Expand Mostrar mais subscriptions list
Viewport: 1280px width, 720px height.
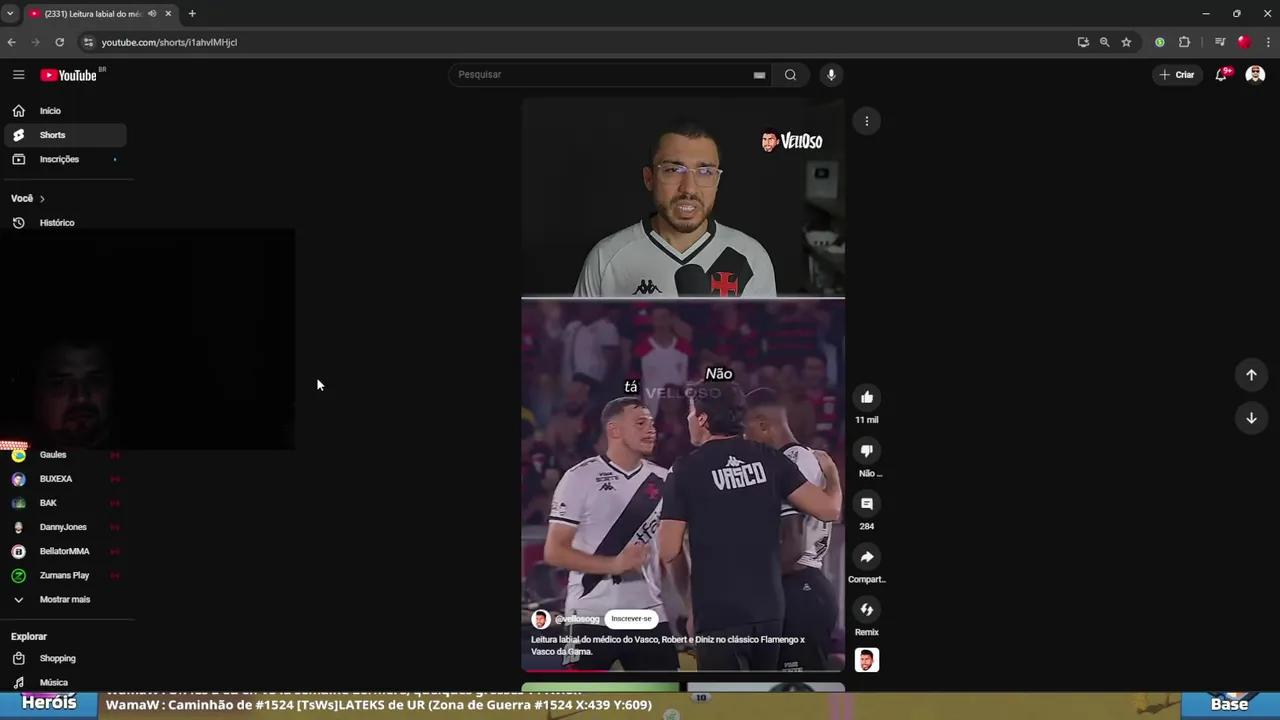click(x=65, y=599)
